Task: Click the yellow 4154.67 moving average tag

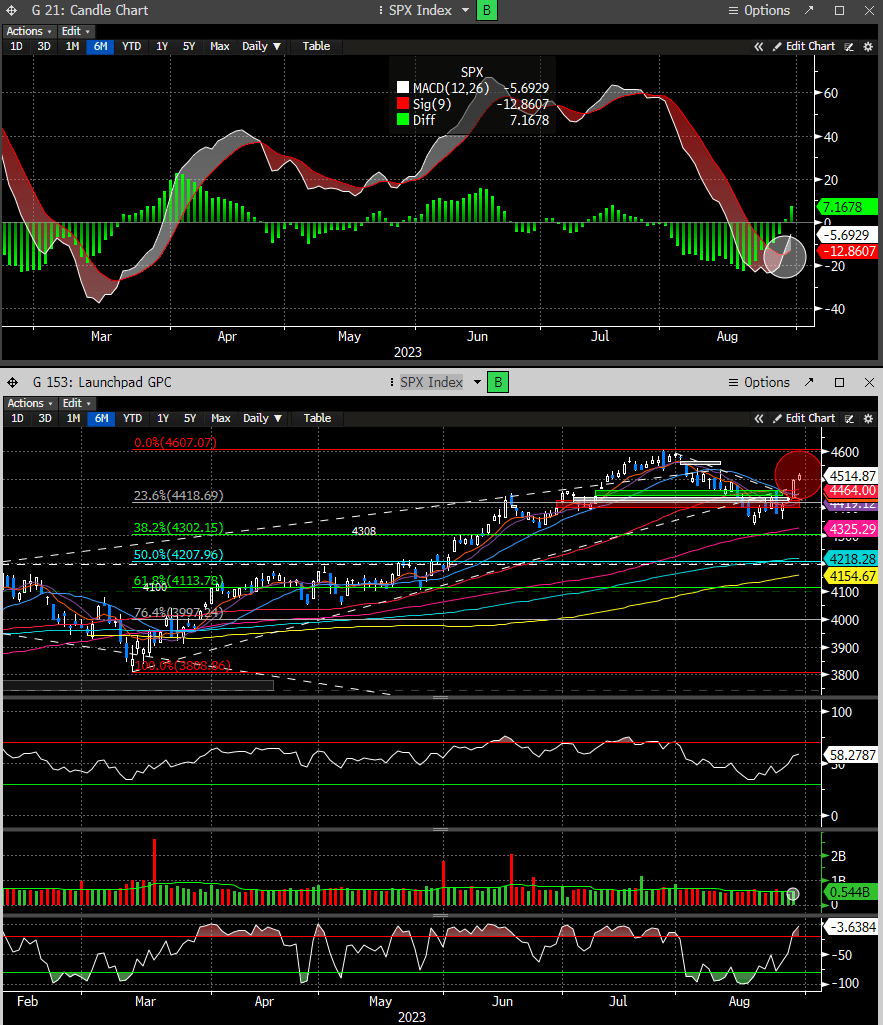Action: [852, 576]
